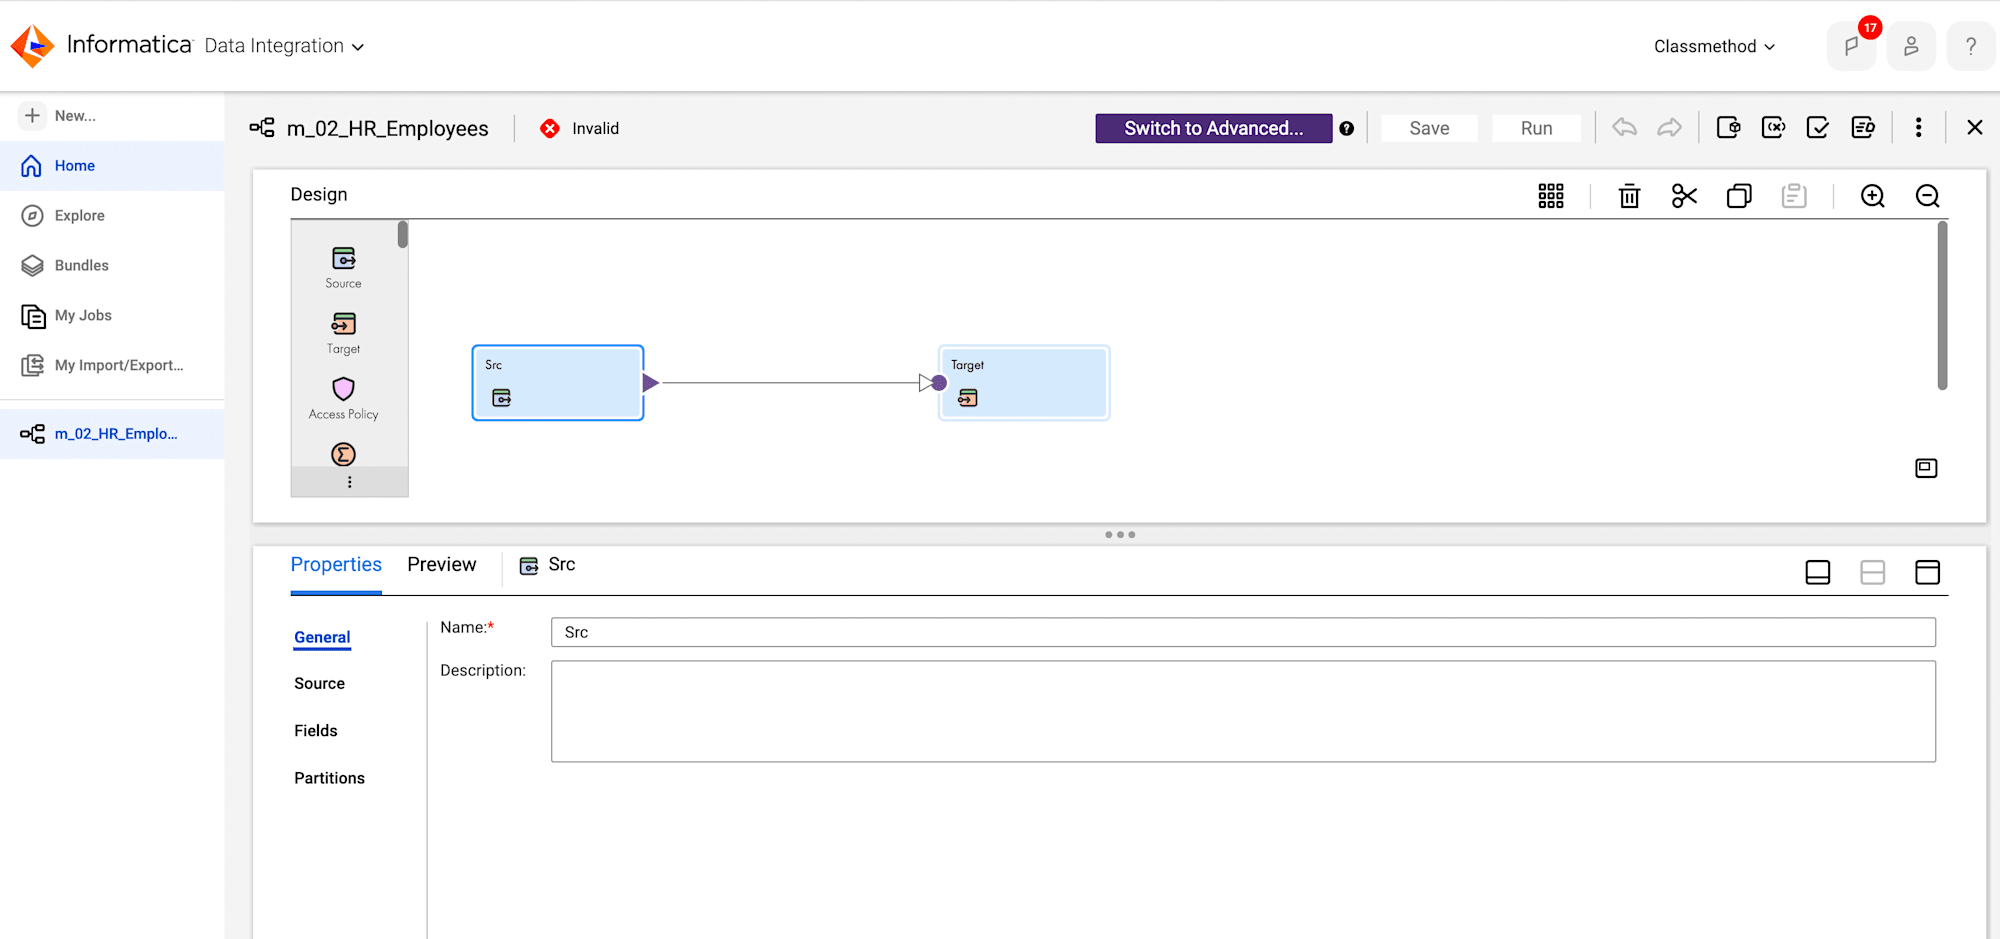Click the Paste clipboard icon
Screen dimensions: 2000x939
pyautogui.click(x=1794, y=196)
